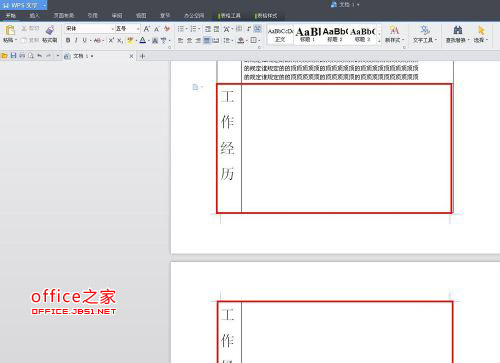
Task: Toggle bold formatting
Action: click(x=68, y=40)
